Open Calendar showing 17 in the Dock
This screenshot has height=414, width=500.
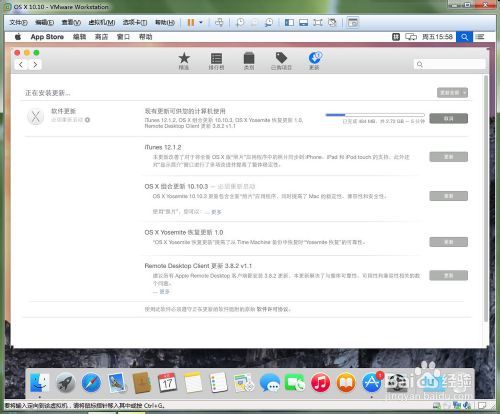tap(167, 382)
